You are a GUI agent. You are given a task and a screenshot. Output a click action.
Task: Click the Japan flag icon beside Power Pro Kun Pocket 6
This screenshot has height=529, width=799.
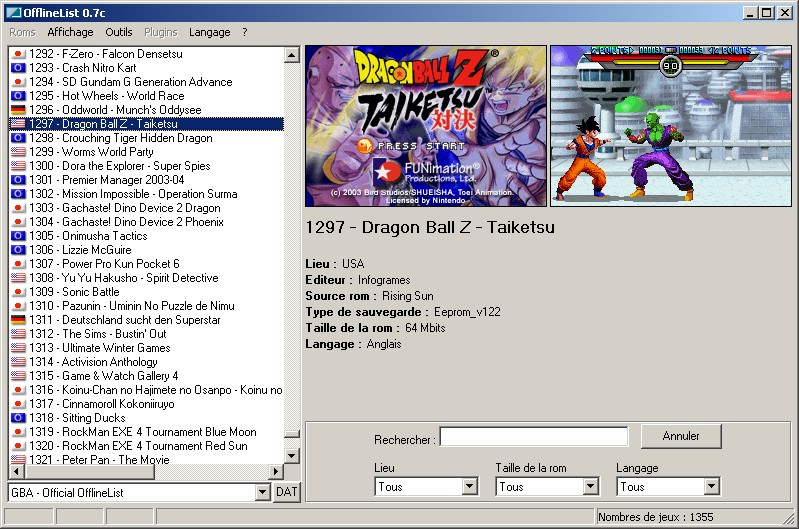pyautogui.click(x=18, y=264)
